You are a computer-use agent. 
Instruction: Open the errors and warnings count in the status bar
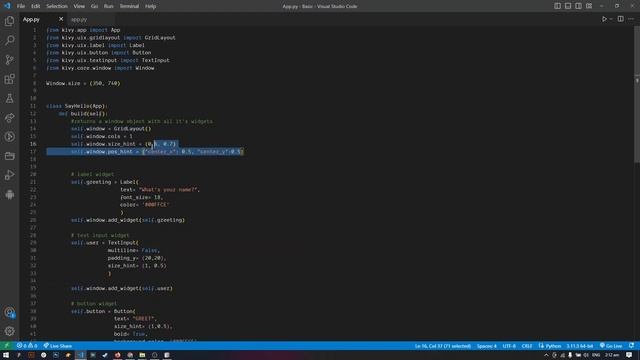pos(27,346)
